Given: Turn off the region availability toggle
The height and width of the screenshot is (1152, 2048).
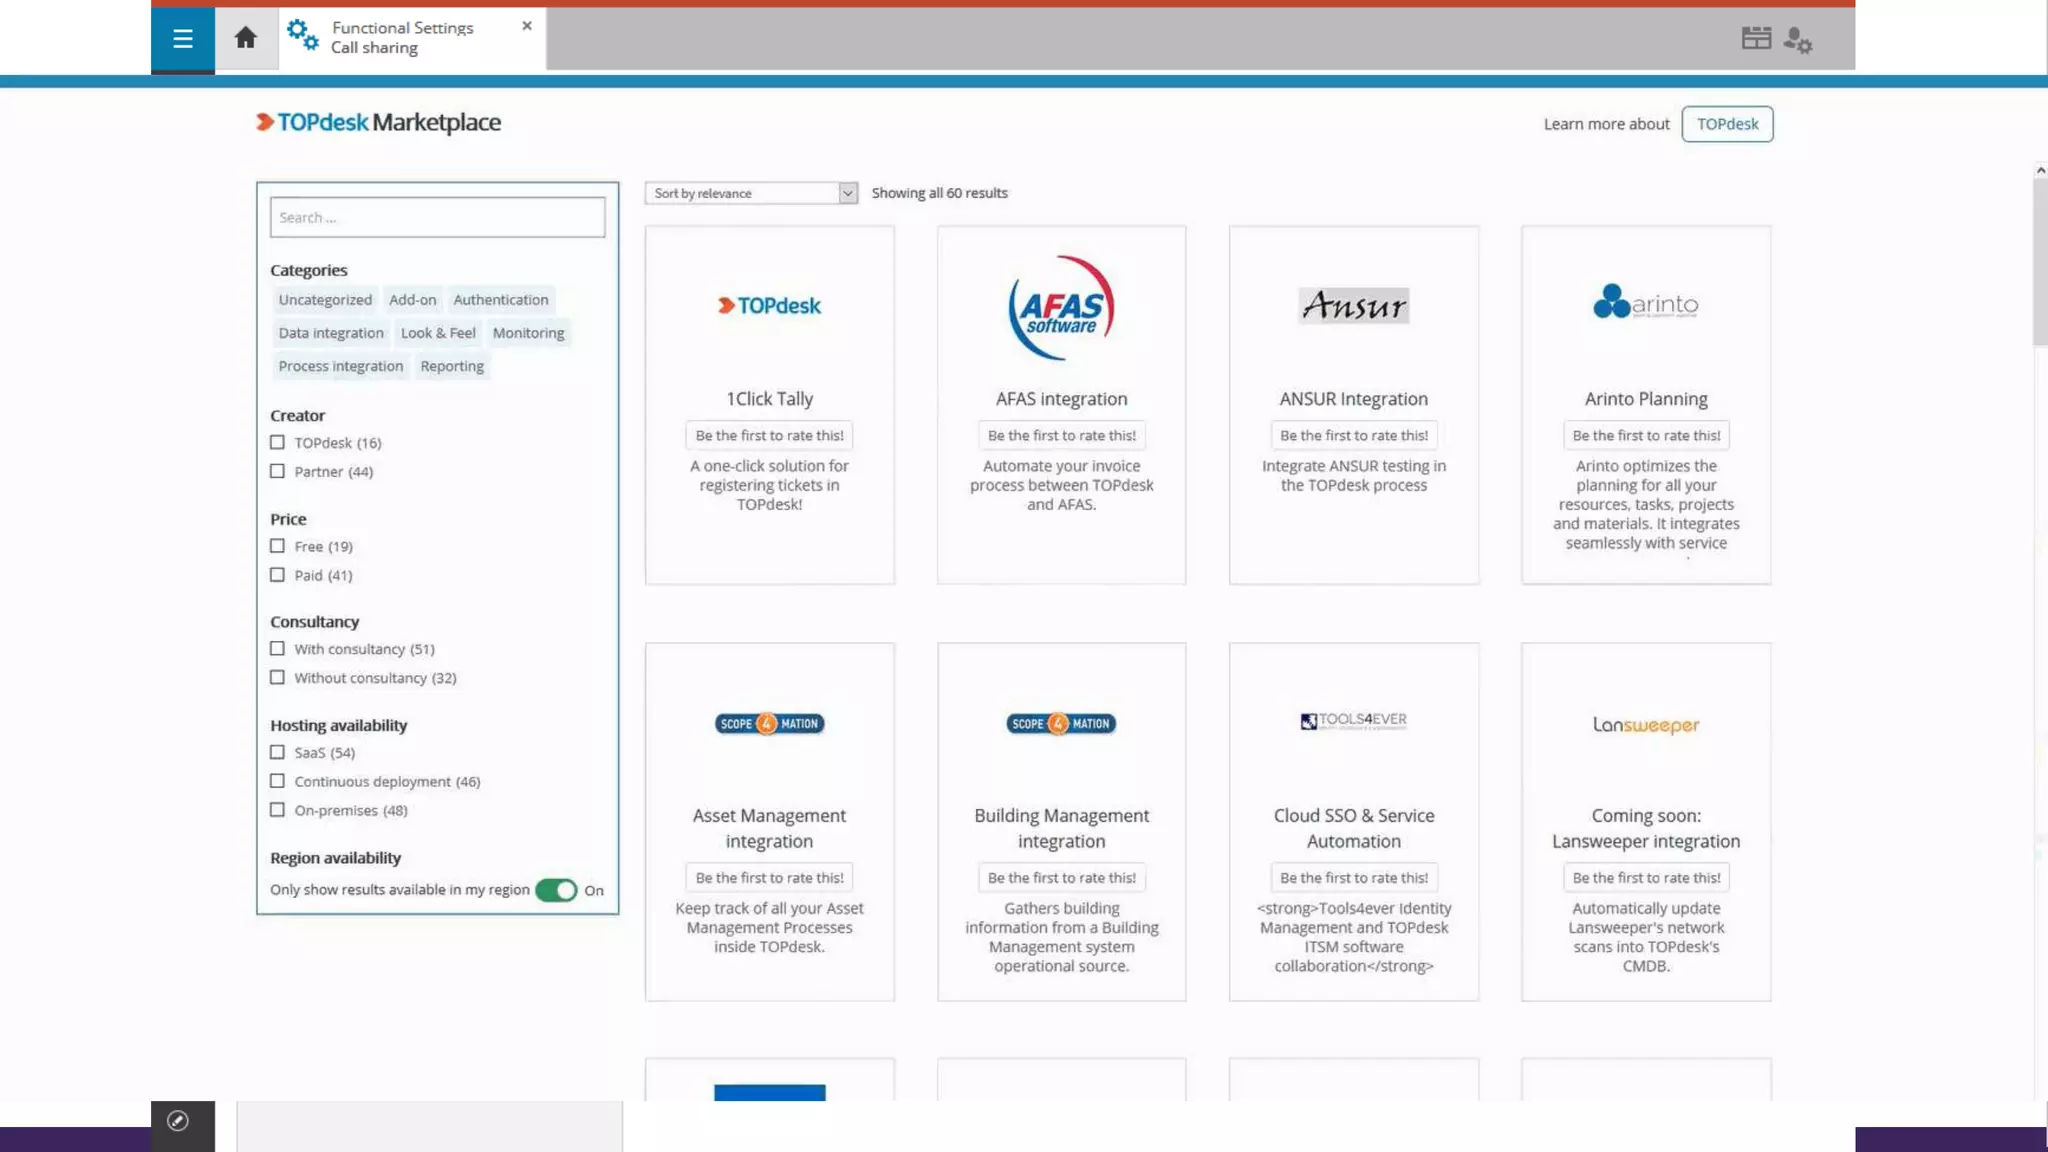Looking at the screenshot, I should (x=556, y=890).
